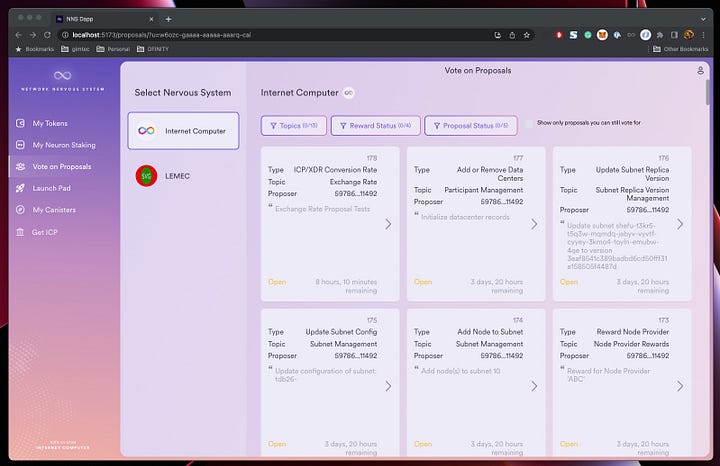Open the account user menu icon
The height and width of the screenshot is (466, 720).
pyautogui.click(x=700, y=70)
